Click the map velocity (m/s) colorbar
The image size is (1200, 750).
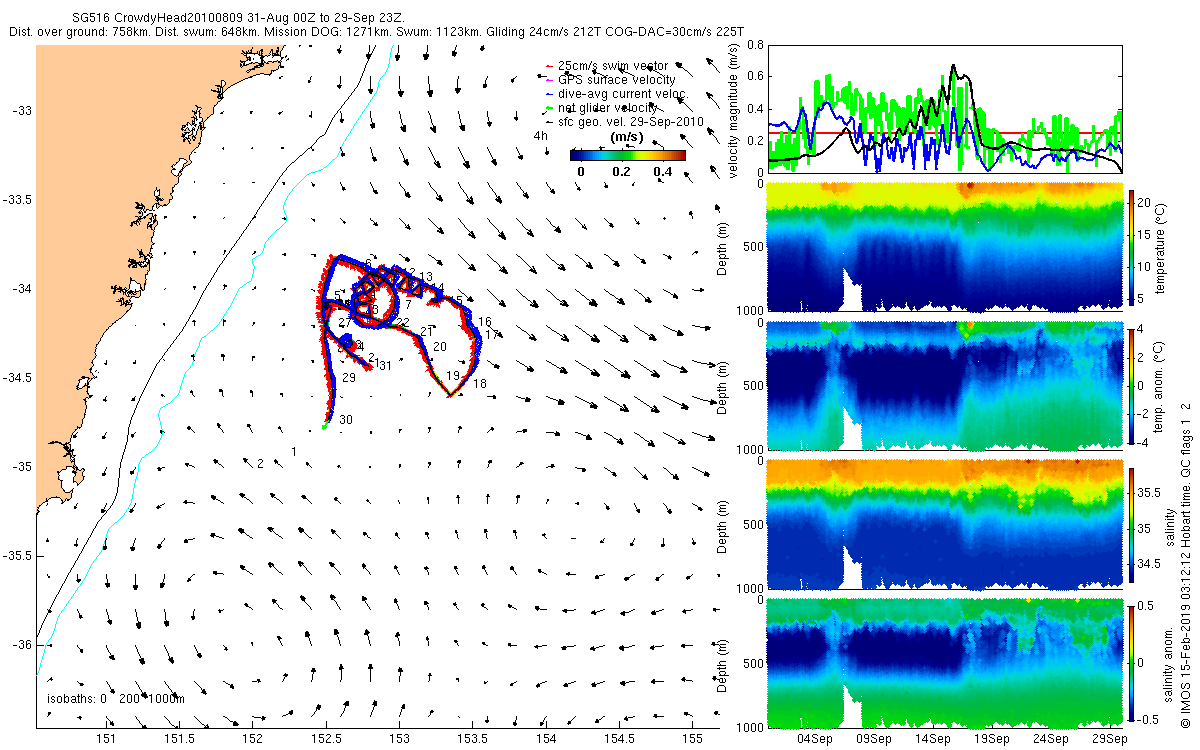tap(628, 155)
